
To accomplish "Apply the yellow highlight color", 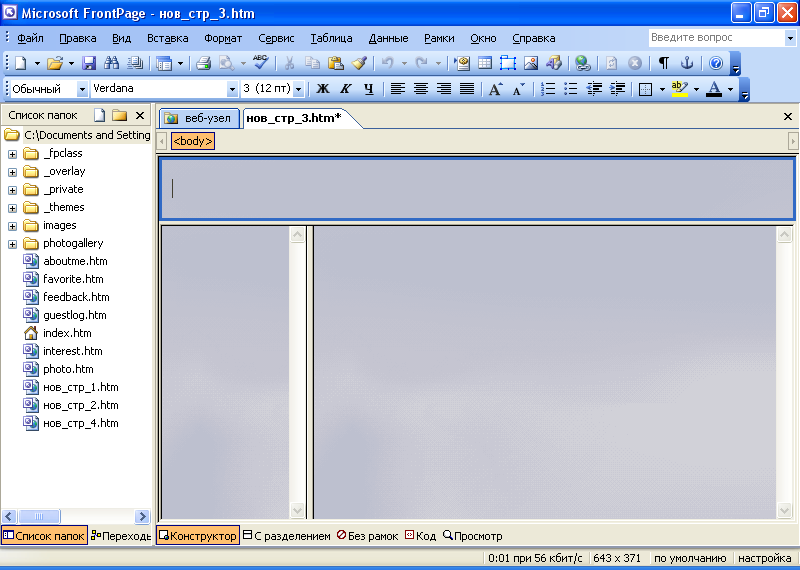I will coord(680,89).
